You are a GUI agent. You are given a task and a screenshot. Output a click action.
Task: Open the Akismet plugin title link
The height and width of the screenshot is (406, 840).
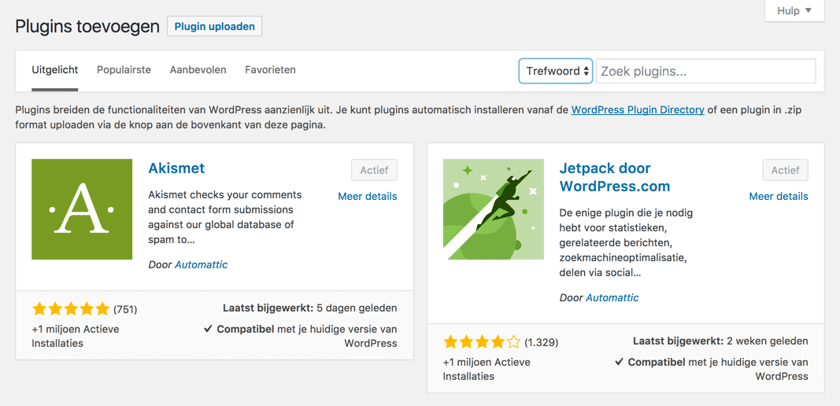[176, 168]
